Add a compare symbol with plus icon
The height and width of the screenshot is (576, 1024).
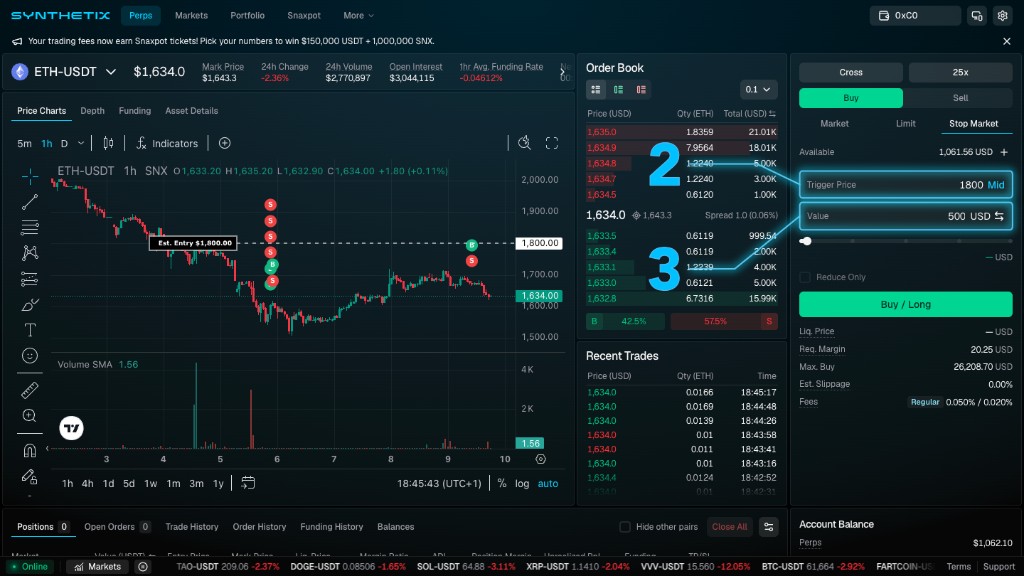pyautogui.click(x=225, y=143)
